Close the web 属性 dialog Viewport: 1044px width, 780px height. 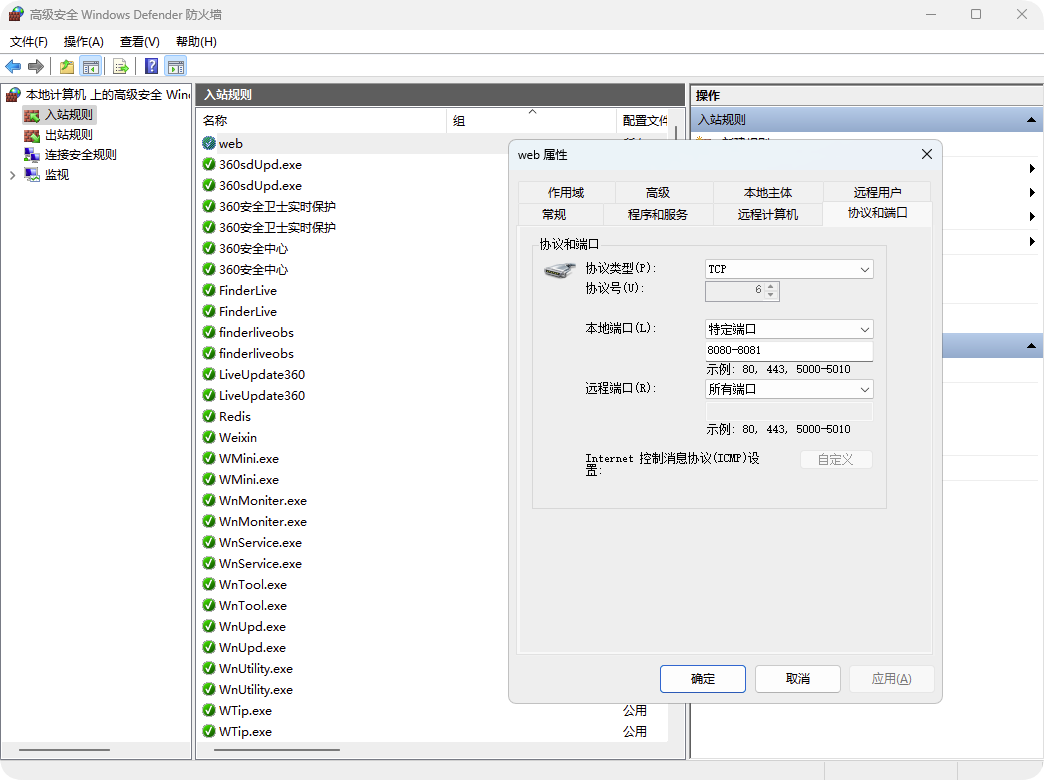(x=926, y=155)
